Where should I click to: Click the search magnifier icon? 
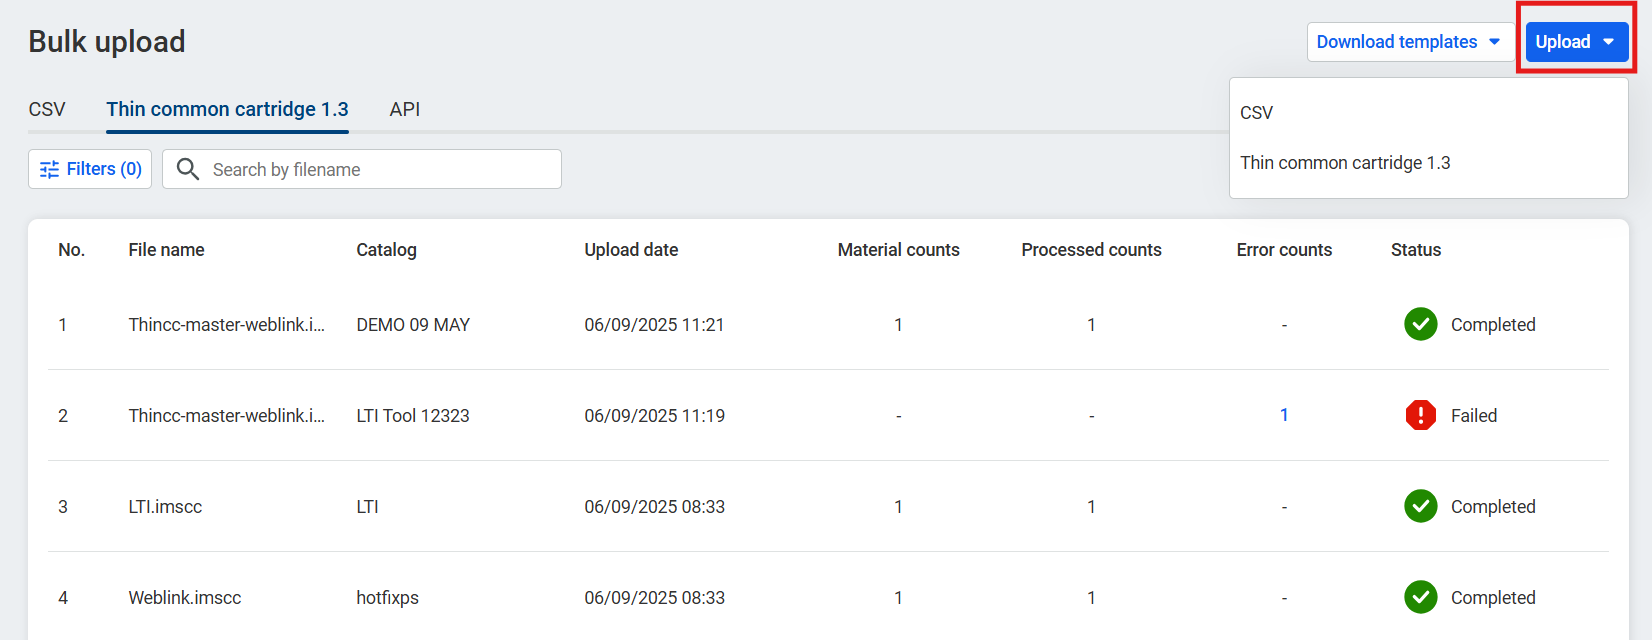188,169
